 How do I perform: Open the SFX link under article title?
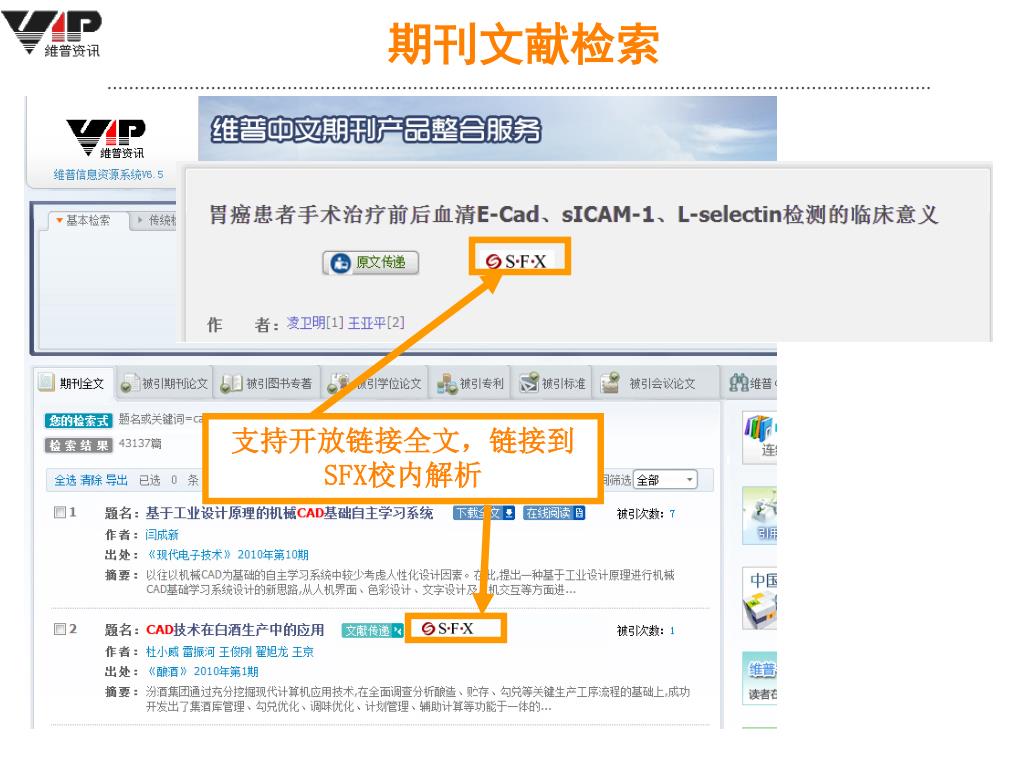tap(519, 261)
